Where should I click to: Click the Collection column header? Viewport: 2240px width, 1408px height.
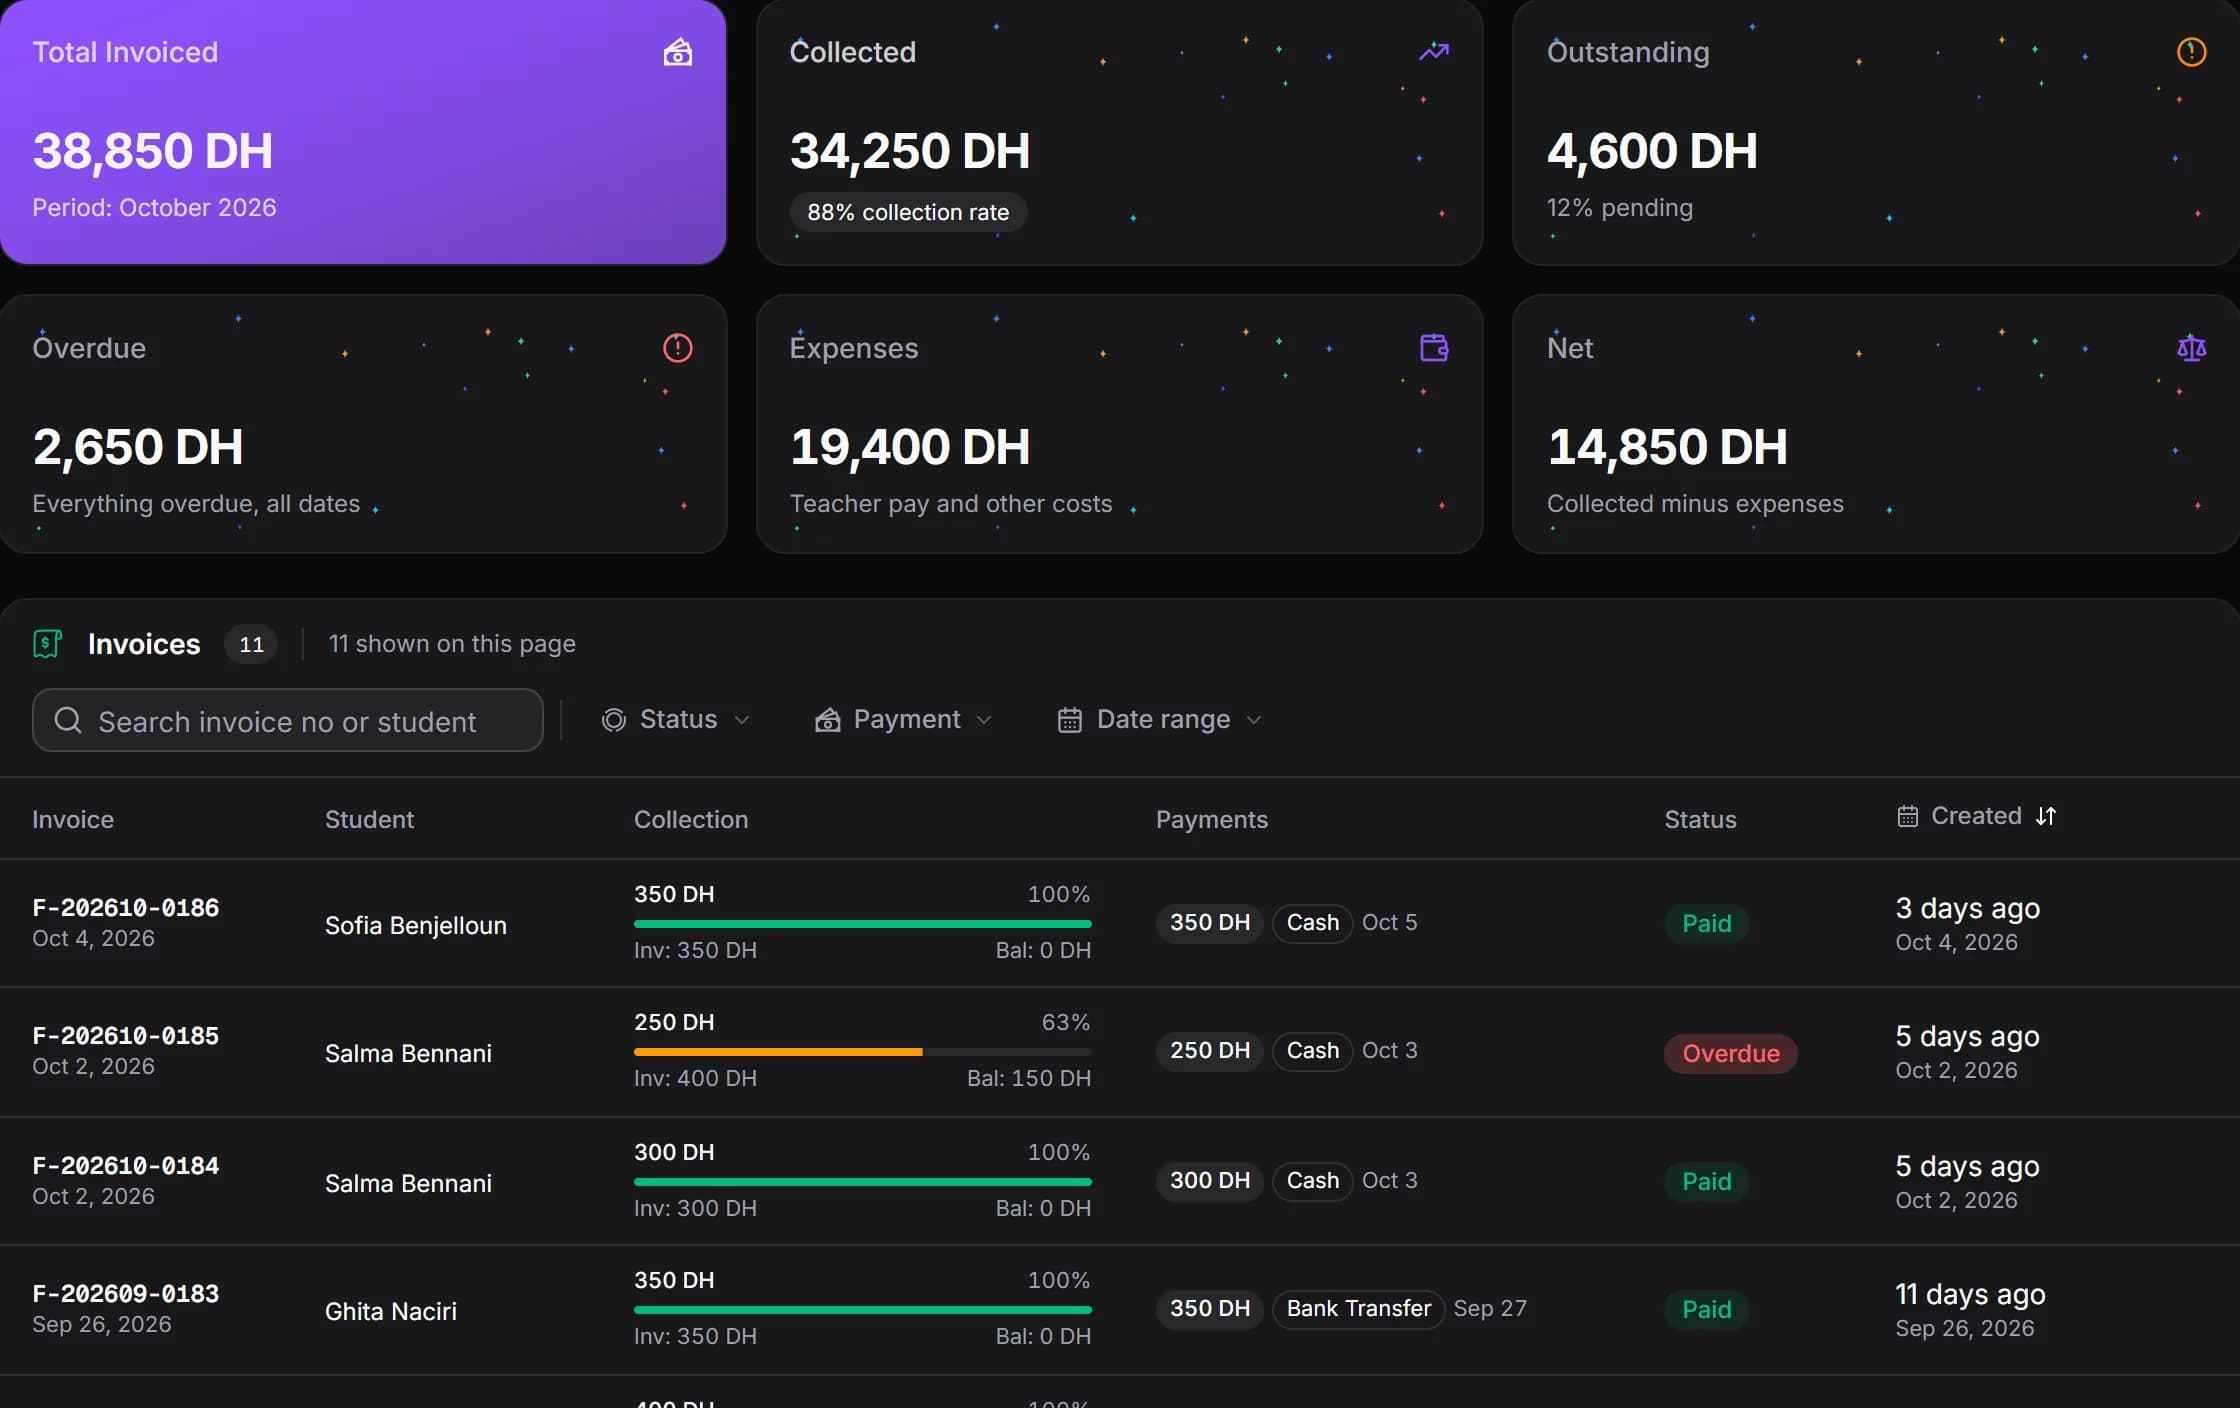click(691, 819)
